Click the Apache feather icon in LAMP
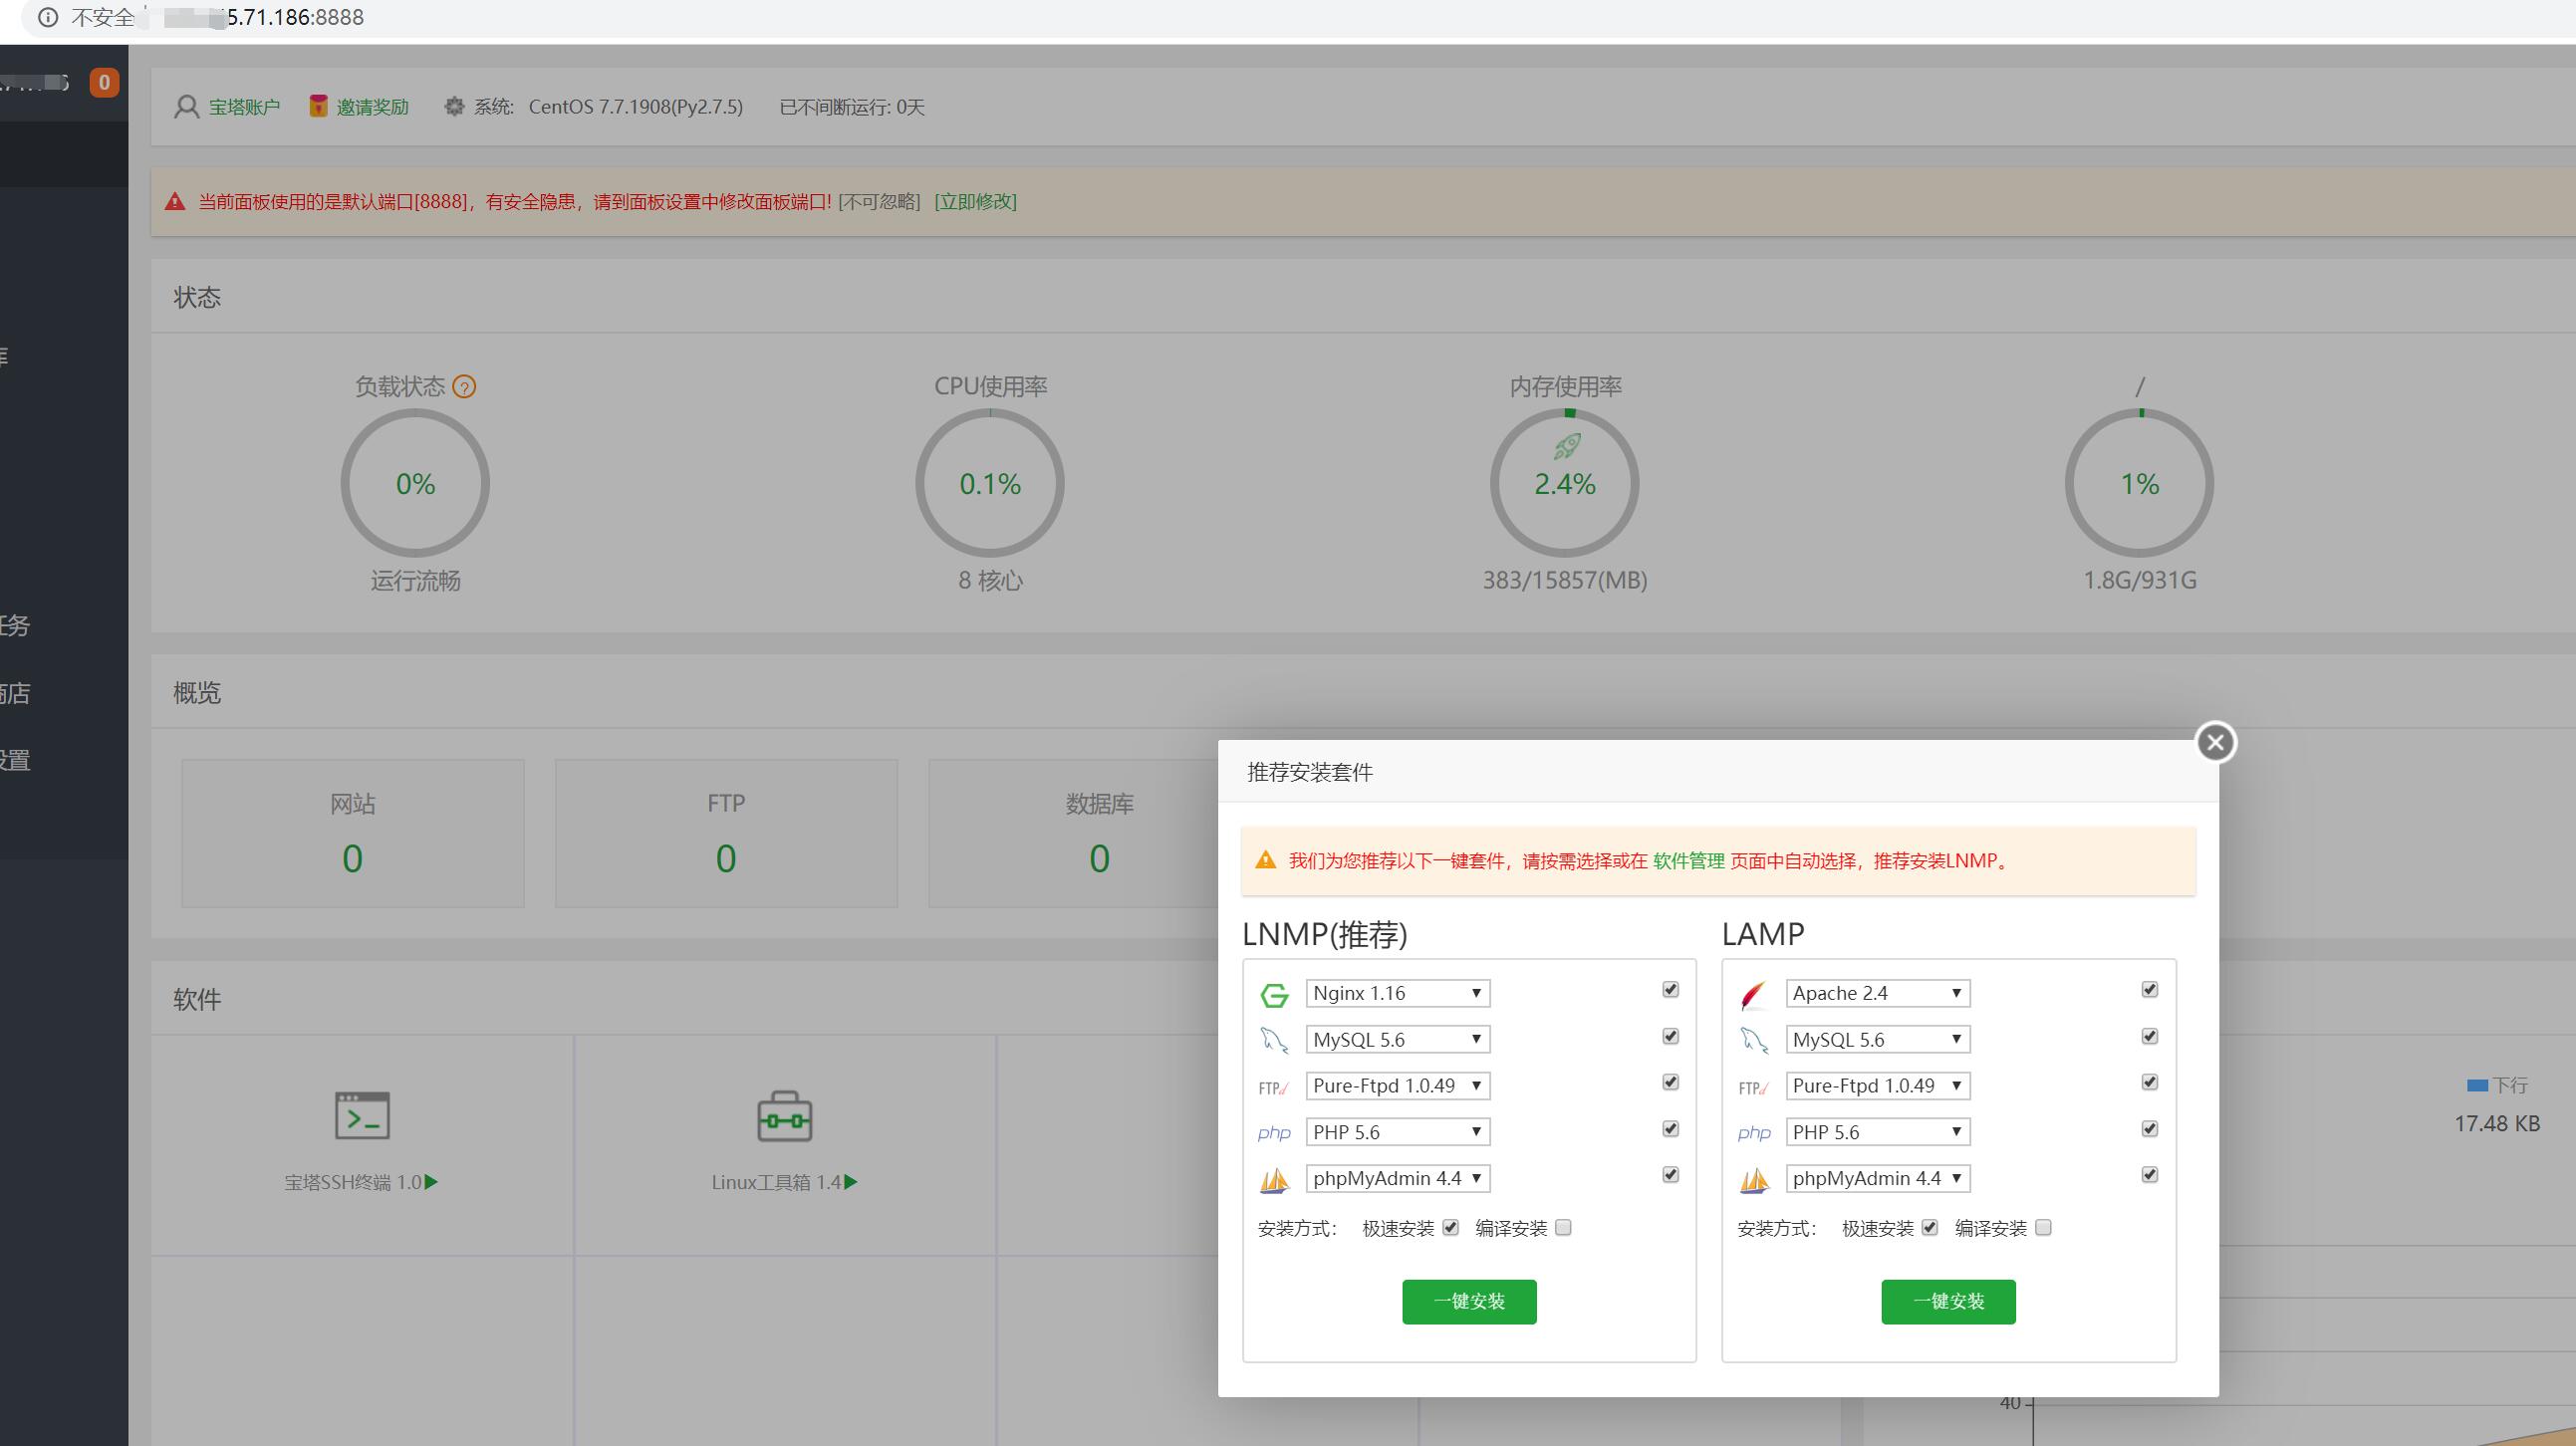The height and width of the screenshot is (1446, 2576). coord(1753,994)
